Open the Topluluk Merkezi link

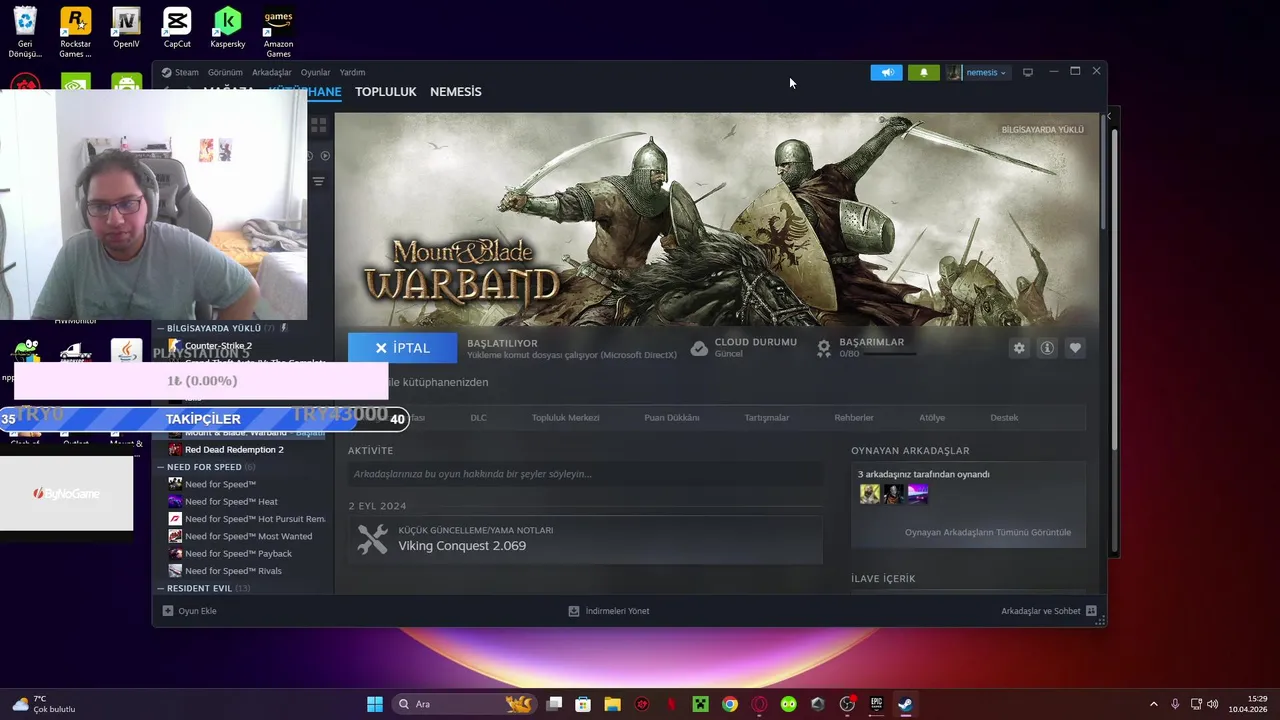[x=565, y=418]
